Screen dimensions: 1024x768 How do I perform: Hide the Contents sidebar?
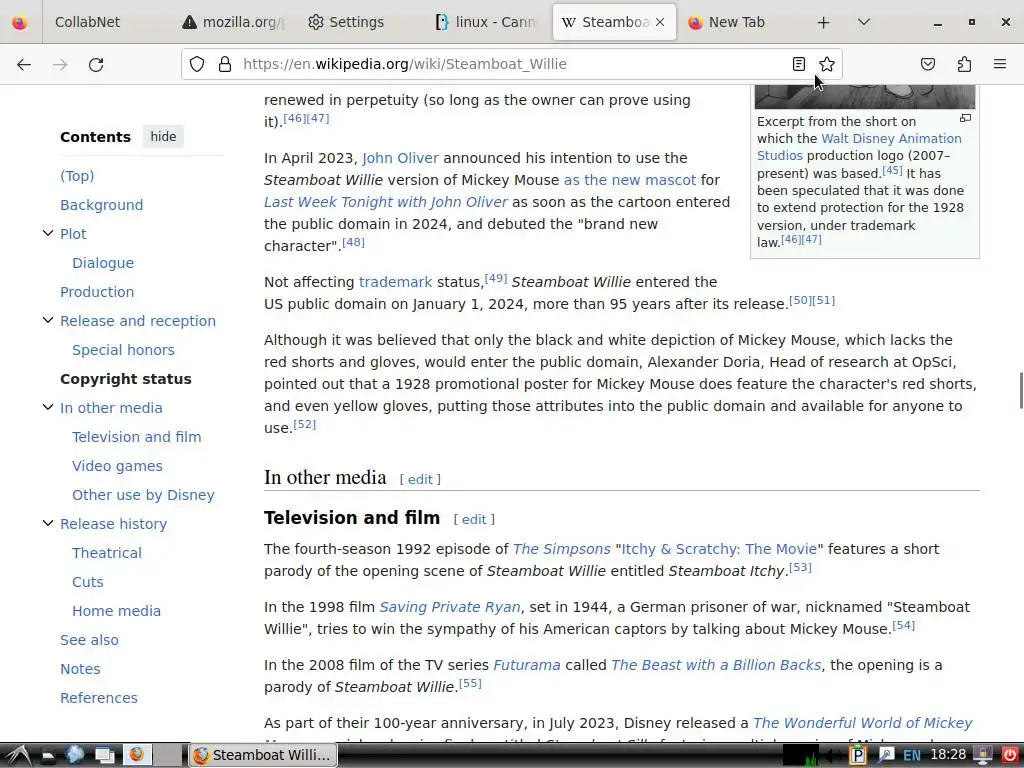pos(163,136)
